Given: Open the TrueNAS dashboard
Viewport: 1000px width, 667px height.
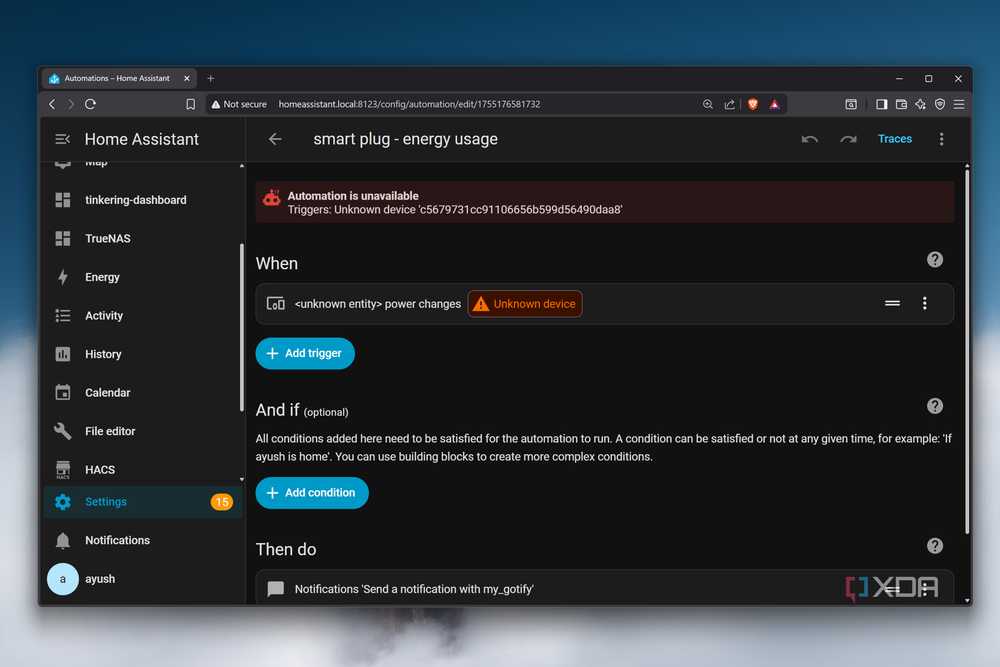Looking at the screenshot, I should (142, 238).
